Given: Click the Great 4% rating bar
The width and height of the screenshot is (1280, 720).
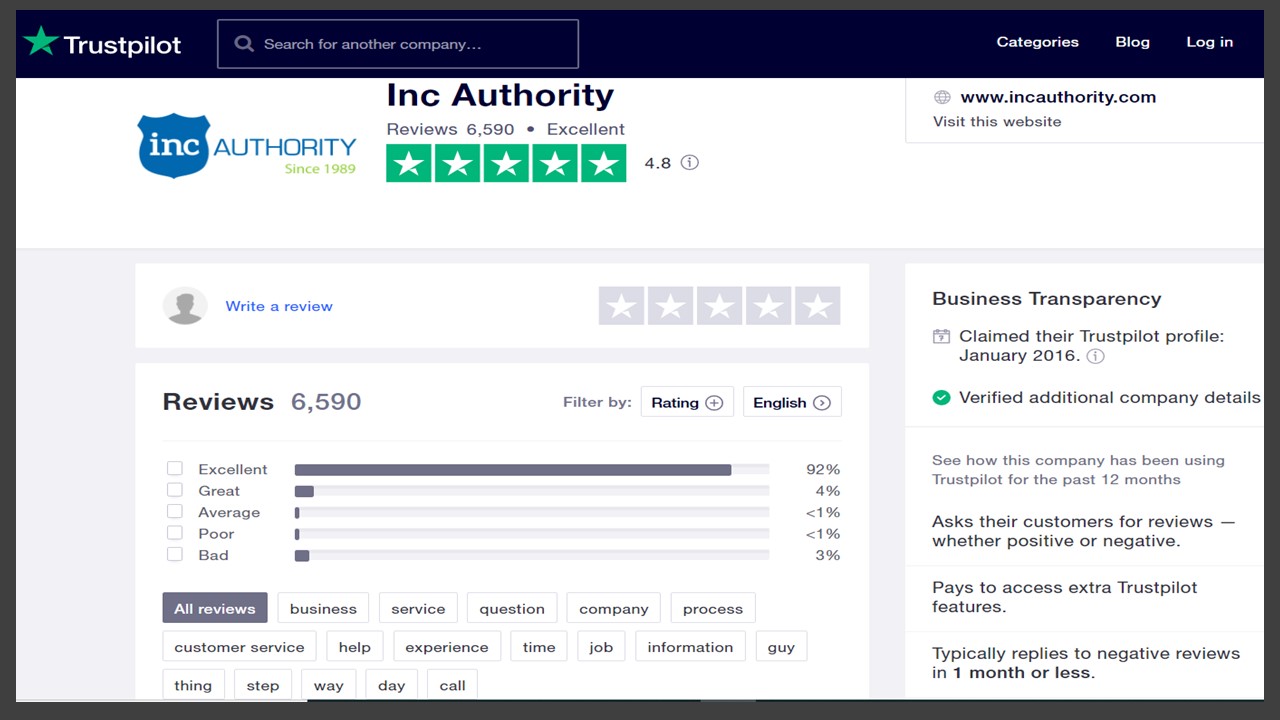Looking at the screenshot, I should point(532,491).
